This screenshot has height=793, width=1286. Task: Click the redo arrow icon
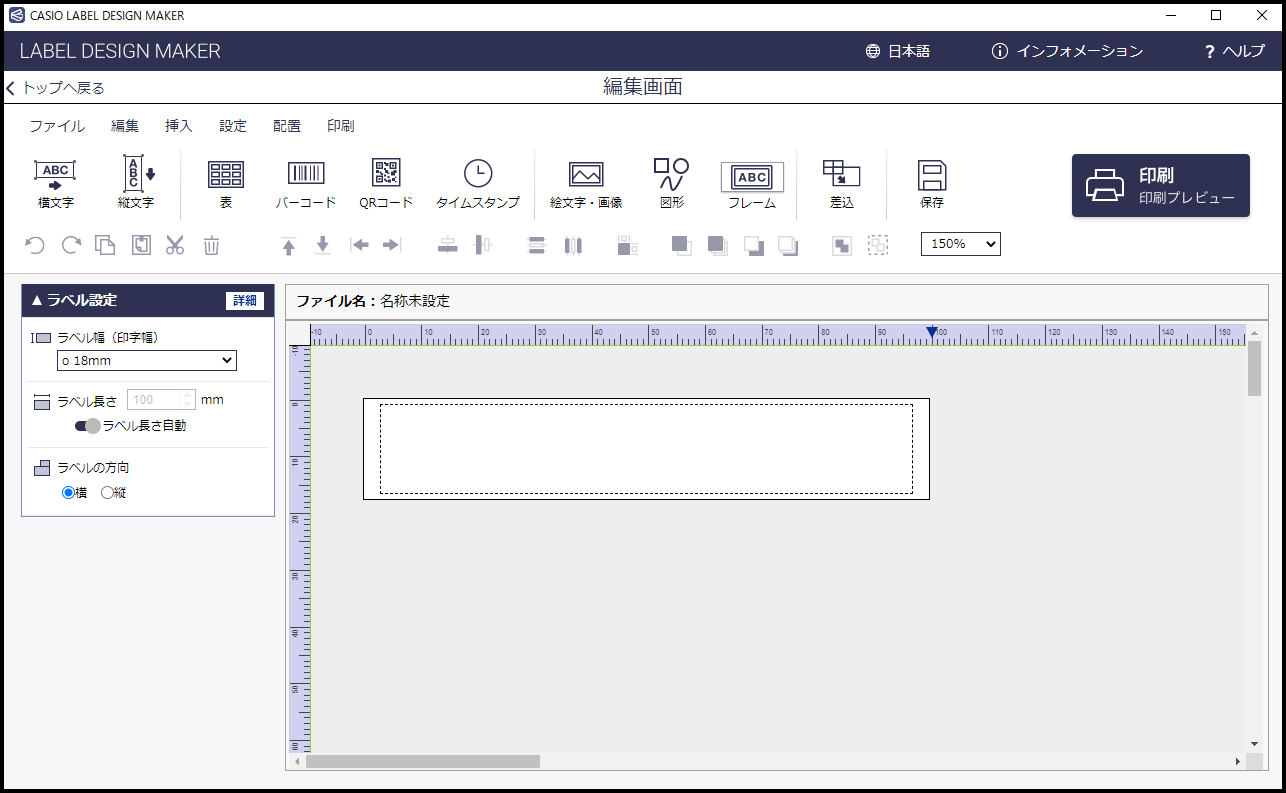tap(71, 245)
